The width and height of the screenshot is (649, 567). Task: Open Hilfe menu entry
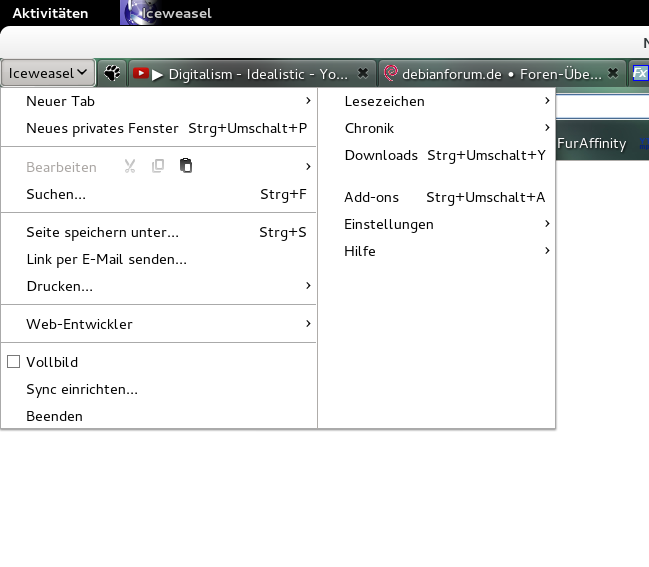click(x=437, y=251)
